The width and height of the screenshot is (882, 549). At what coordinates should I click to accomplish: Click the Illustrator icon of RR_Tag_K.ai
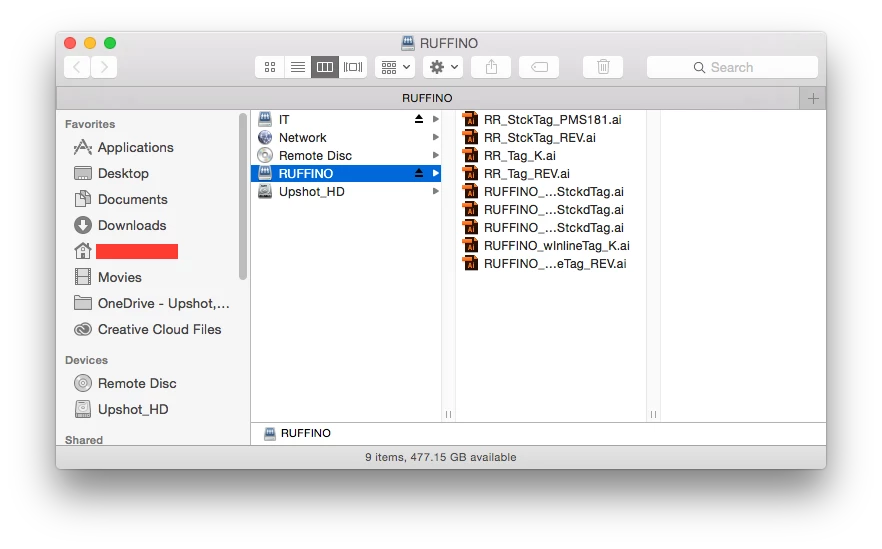470,155
